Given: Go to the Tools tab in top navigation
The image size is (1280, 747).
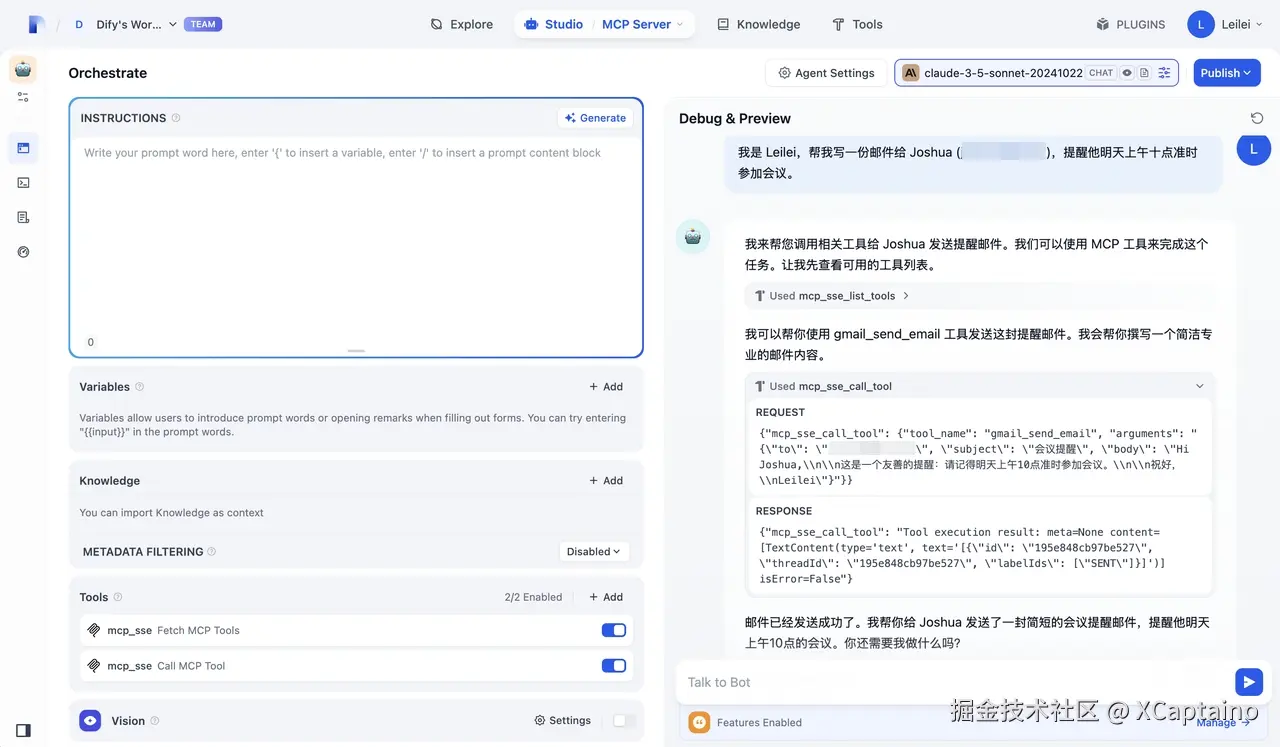Looking at the screenshot, I should pyautogui.click(x=858, y=24).
